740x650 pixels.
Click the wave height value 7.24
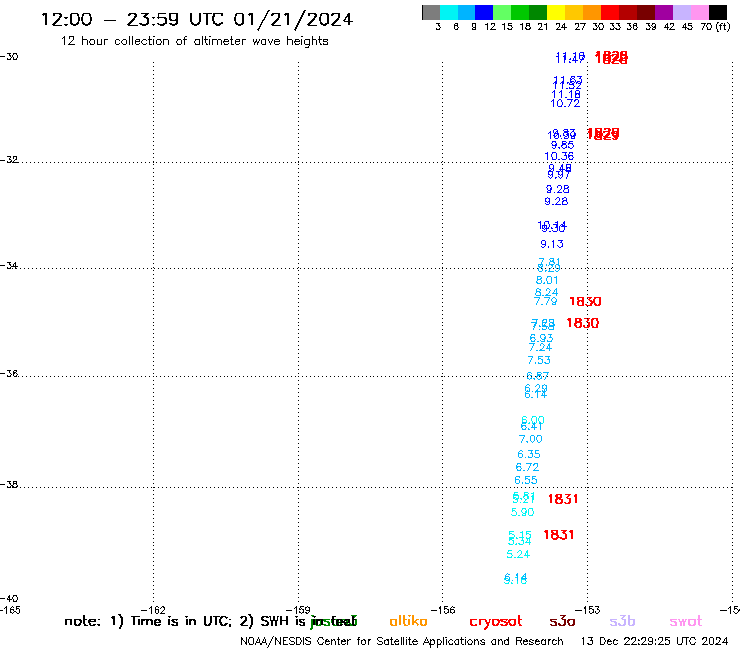pos(540,348)
